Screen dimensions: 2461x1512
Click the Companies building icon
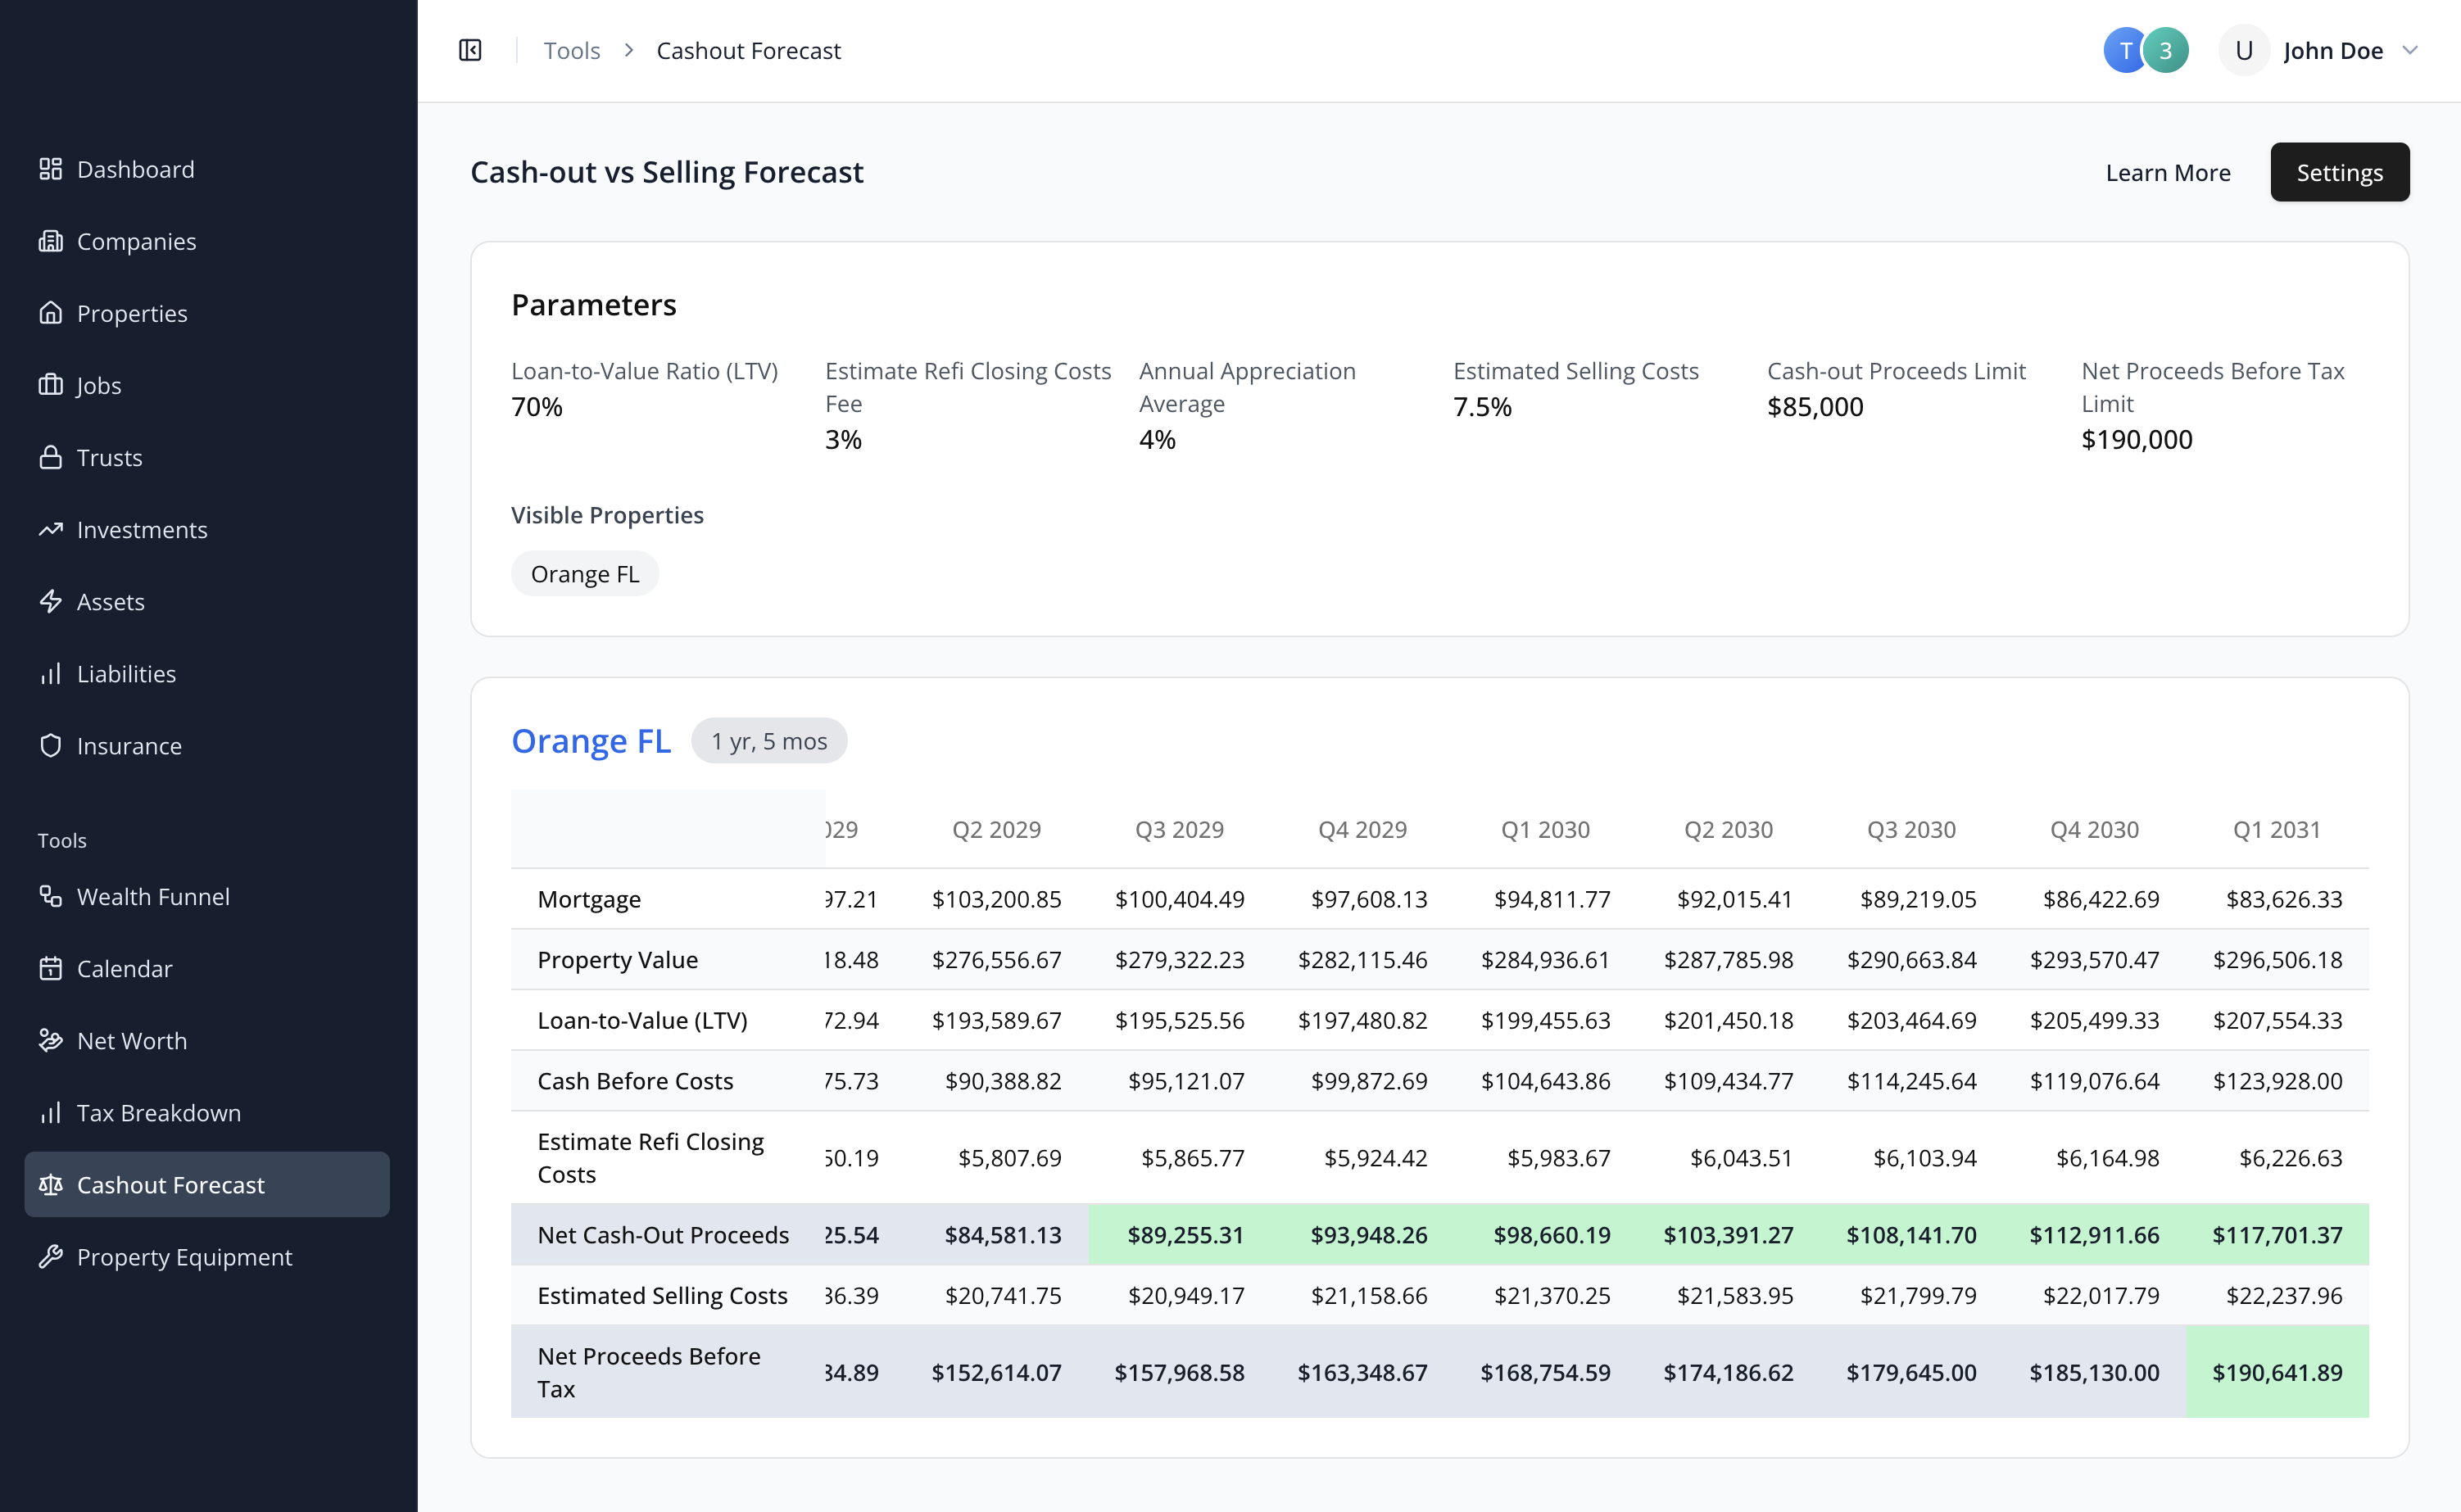[50, 241]
